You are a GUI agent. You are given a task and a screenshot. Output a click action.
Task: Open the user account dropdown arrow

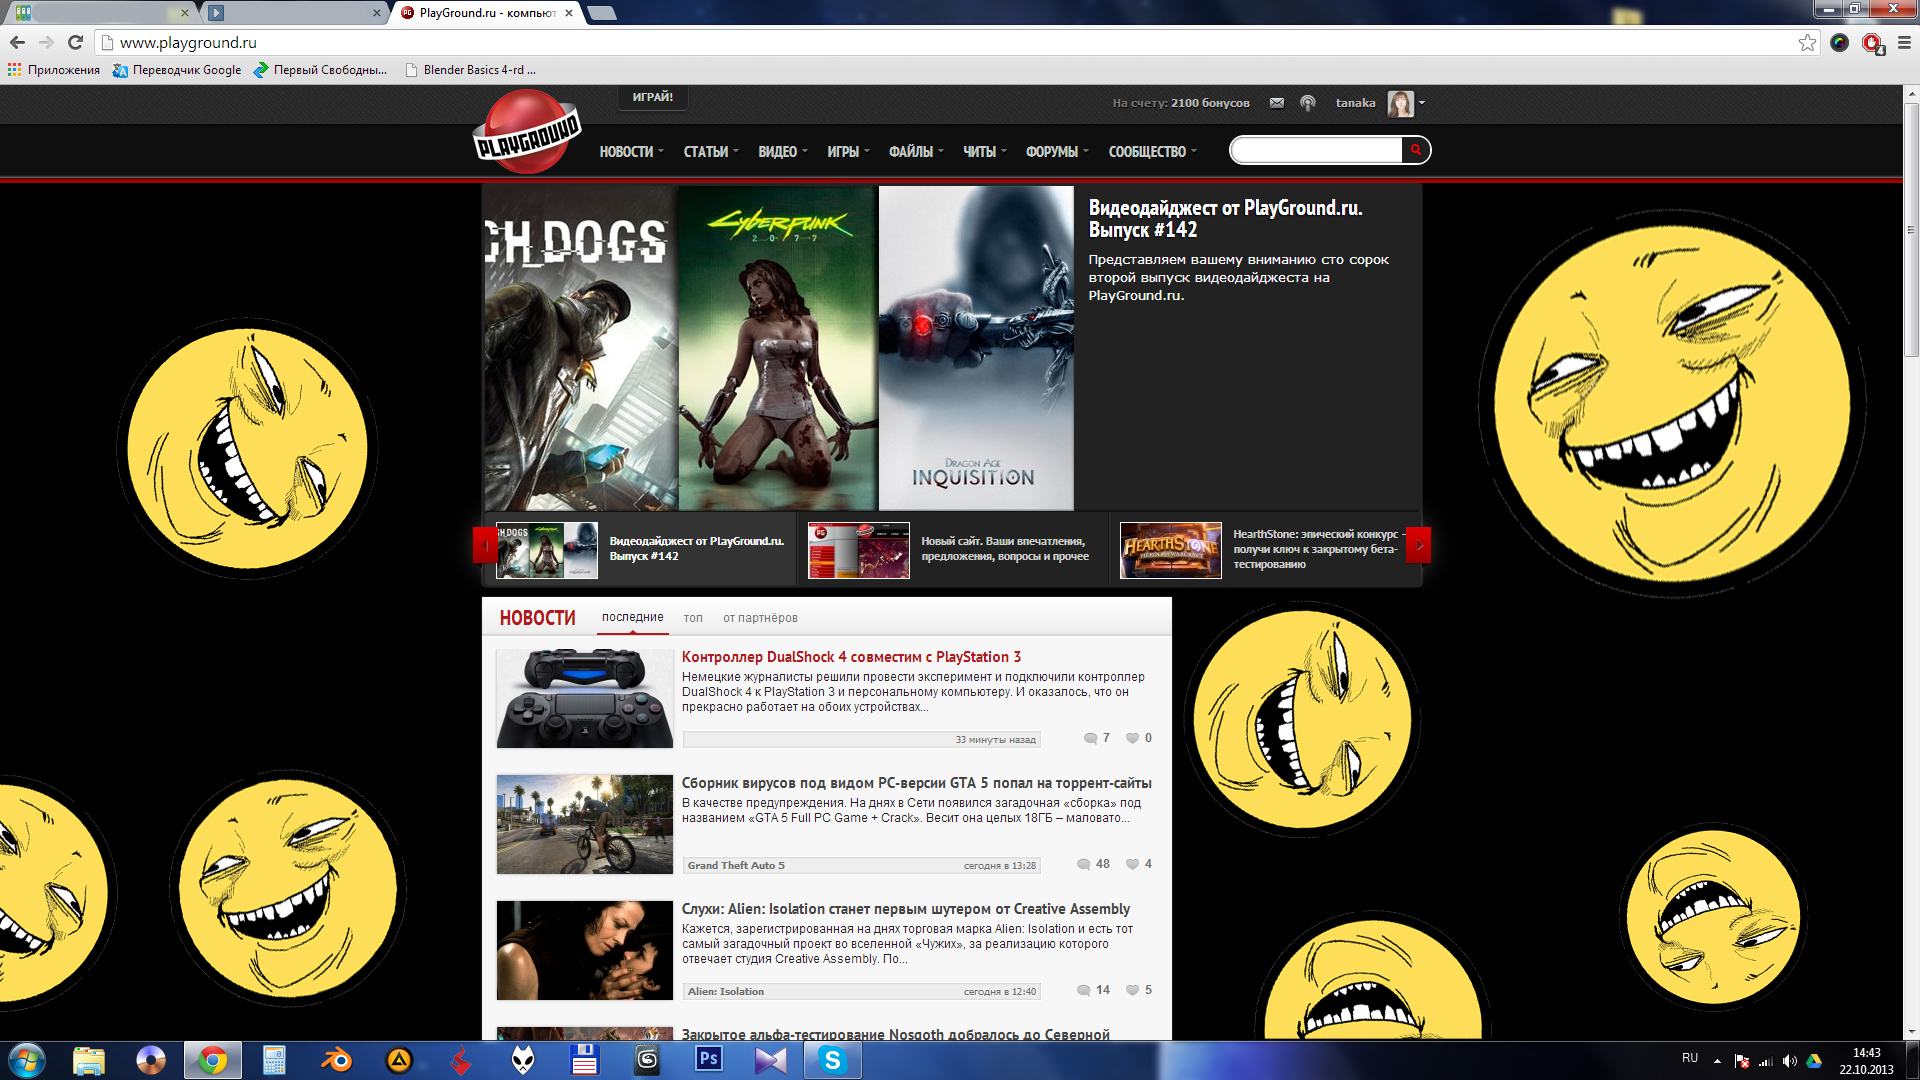click(1422, 103)
